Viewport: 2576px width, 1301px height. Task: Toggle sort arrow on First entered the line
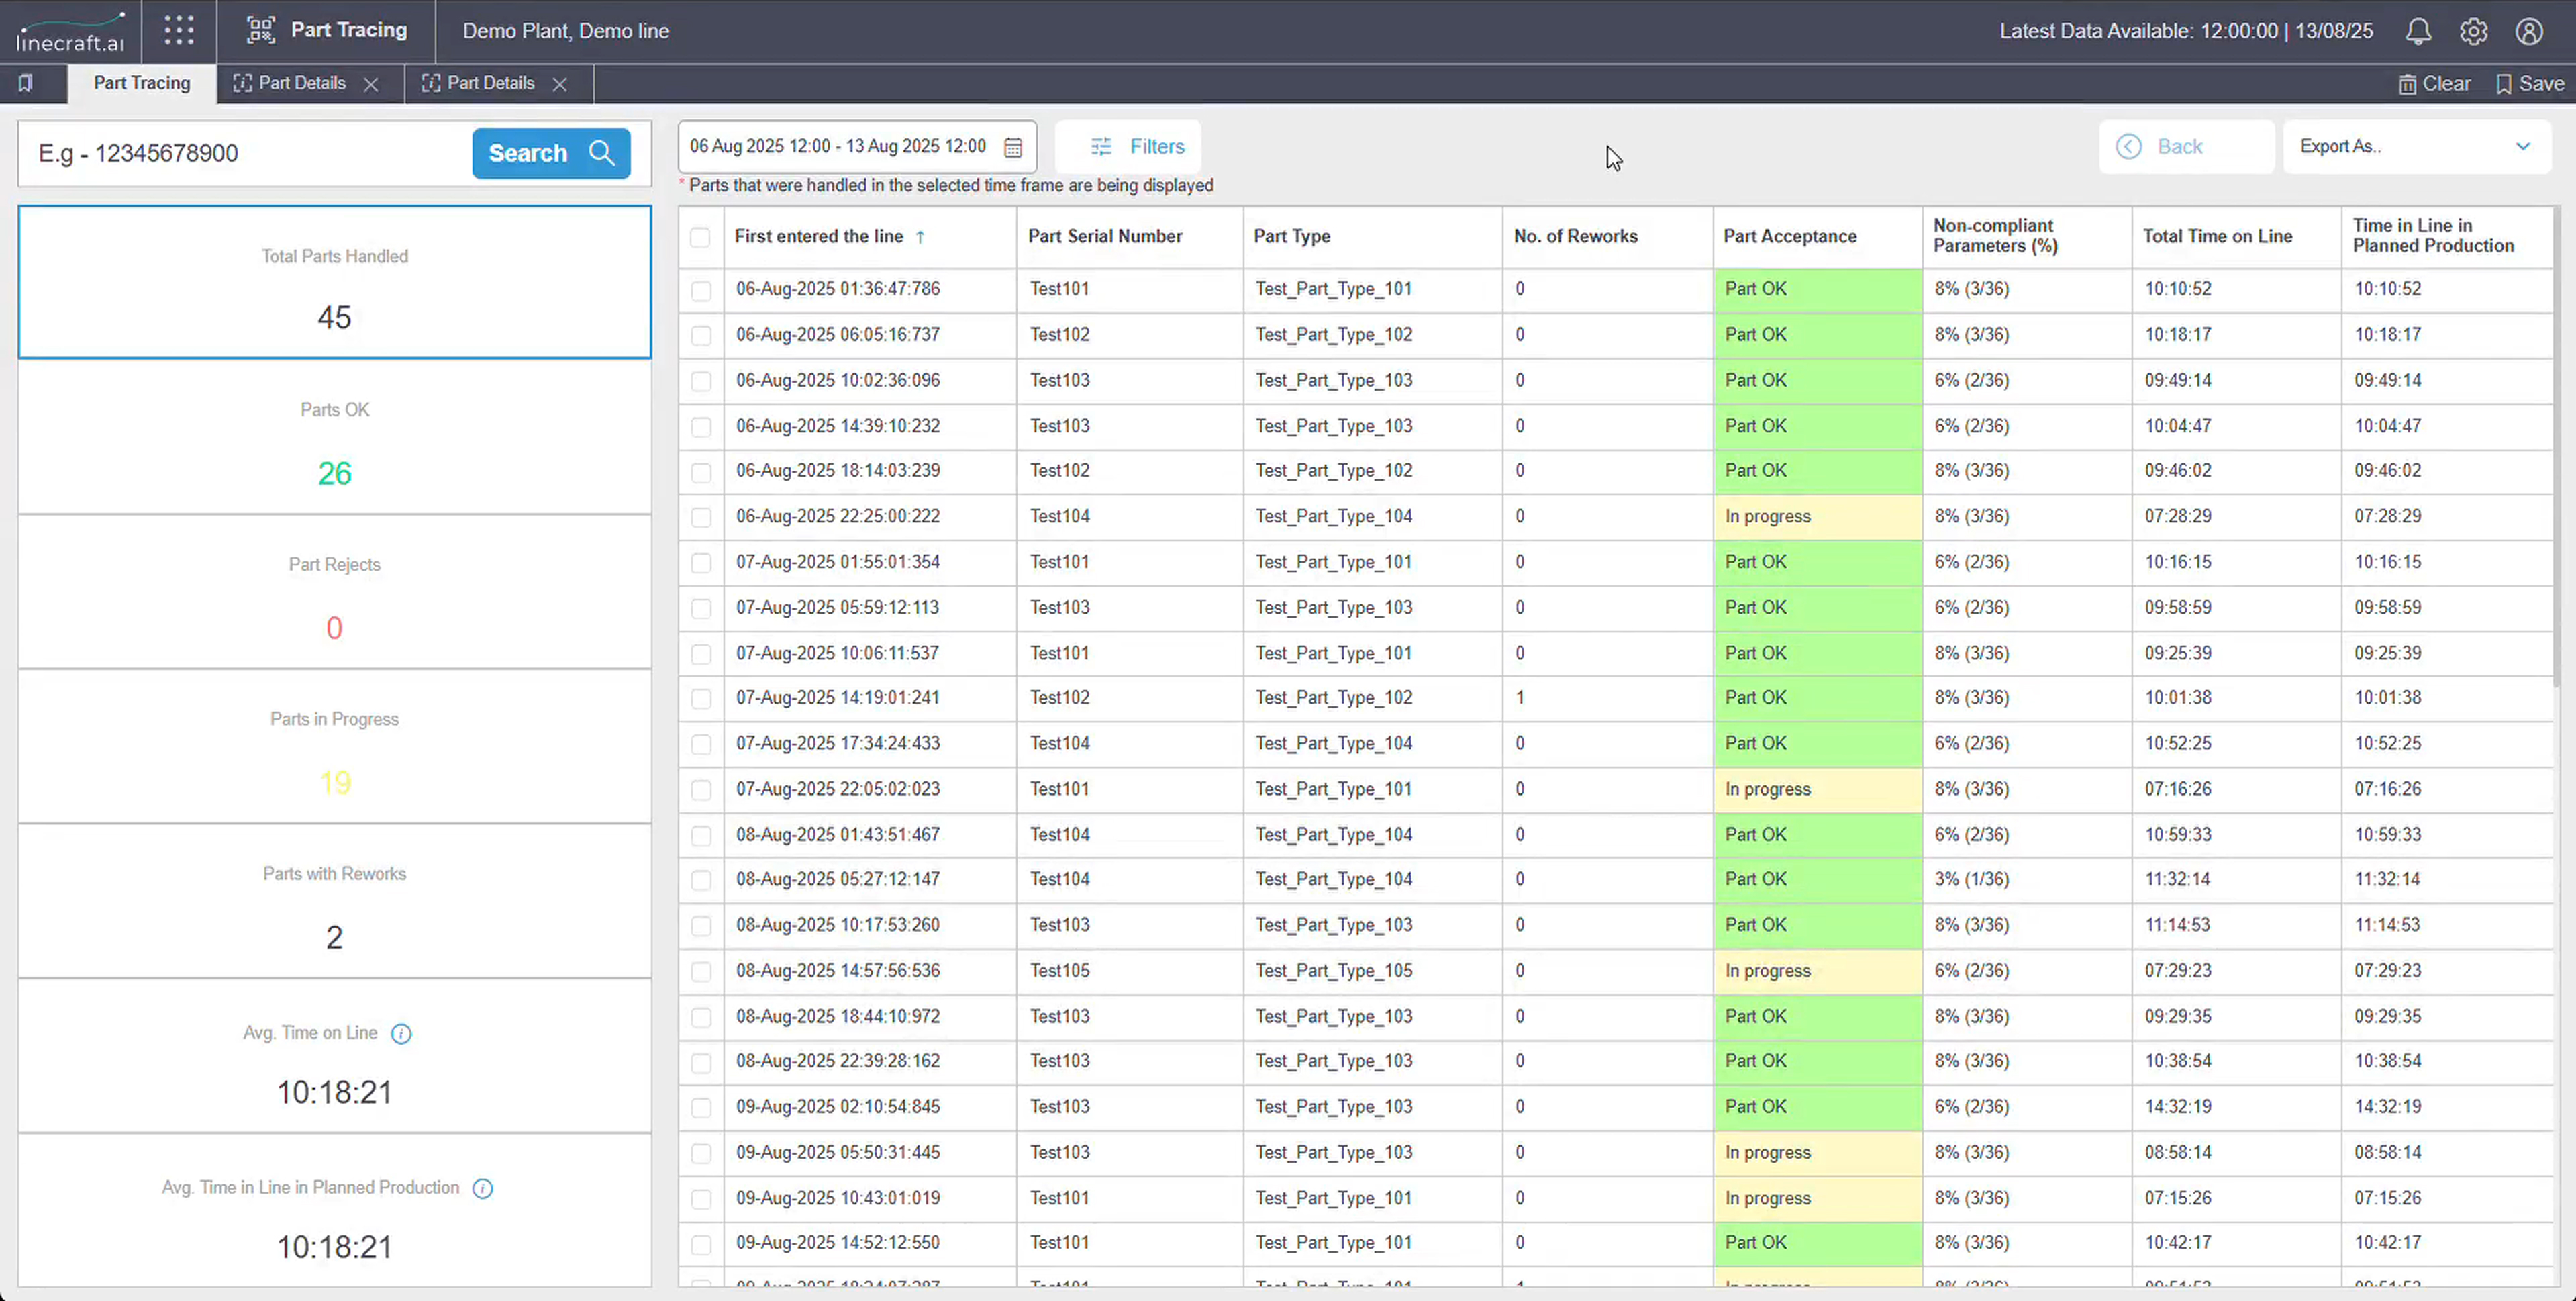tap(920, 237)
